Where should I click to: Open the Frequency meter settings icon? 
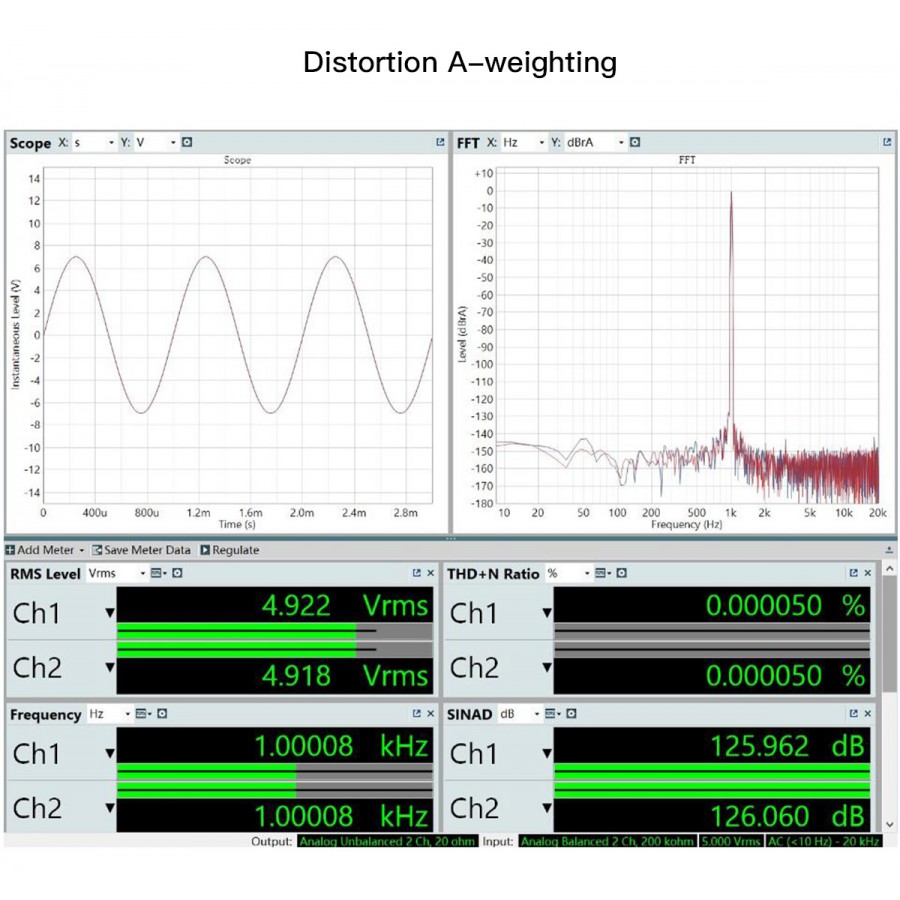coord(162,714)
